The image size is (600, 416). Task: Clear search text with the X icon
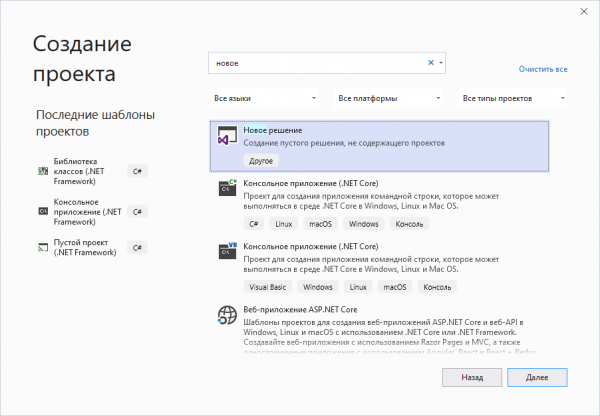pos(431,62)
